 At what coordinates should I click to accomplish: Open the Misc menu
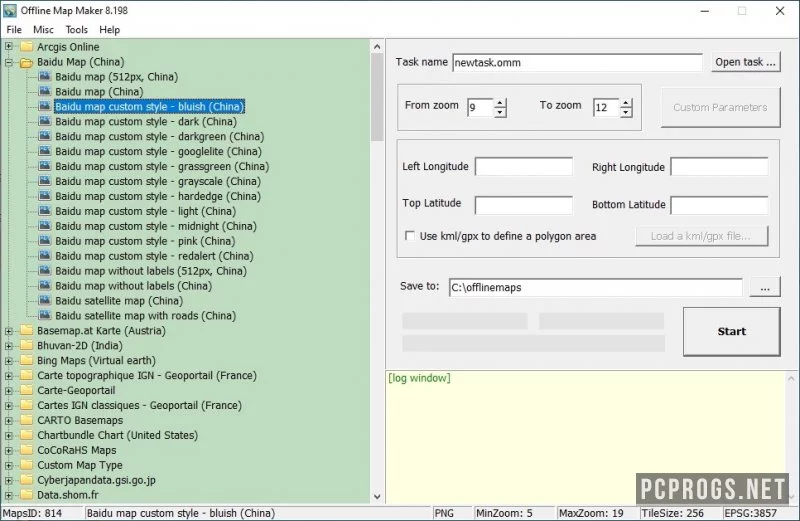click(43, 30)
